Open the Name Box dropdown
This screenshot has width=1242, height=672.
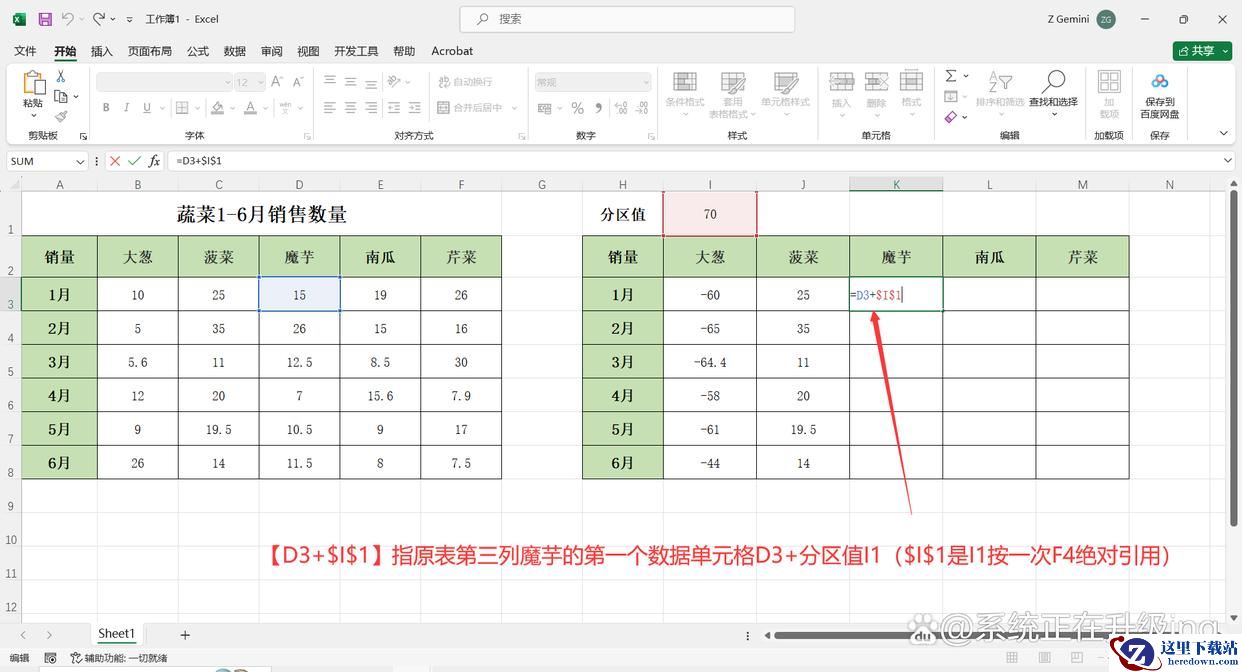coord(80,161)
